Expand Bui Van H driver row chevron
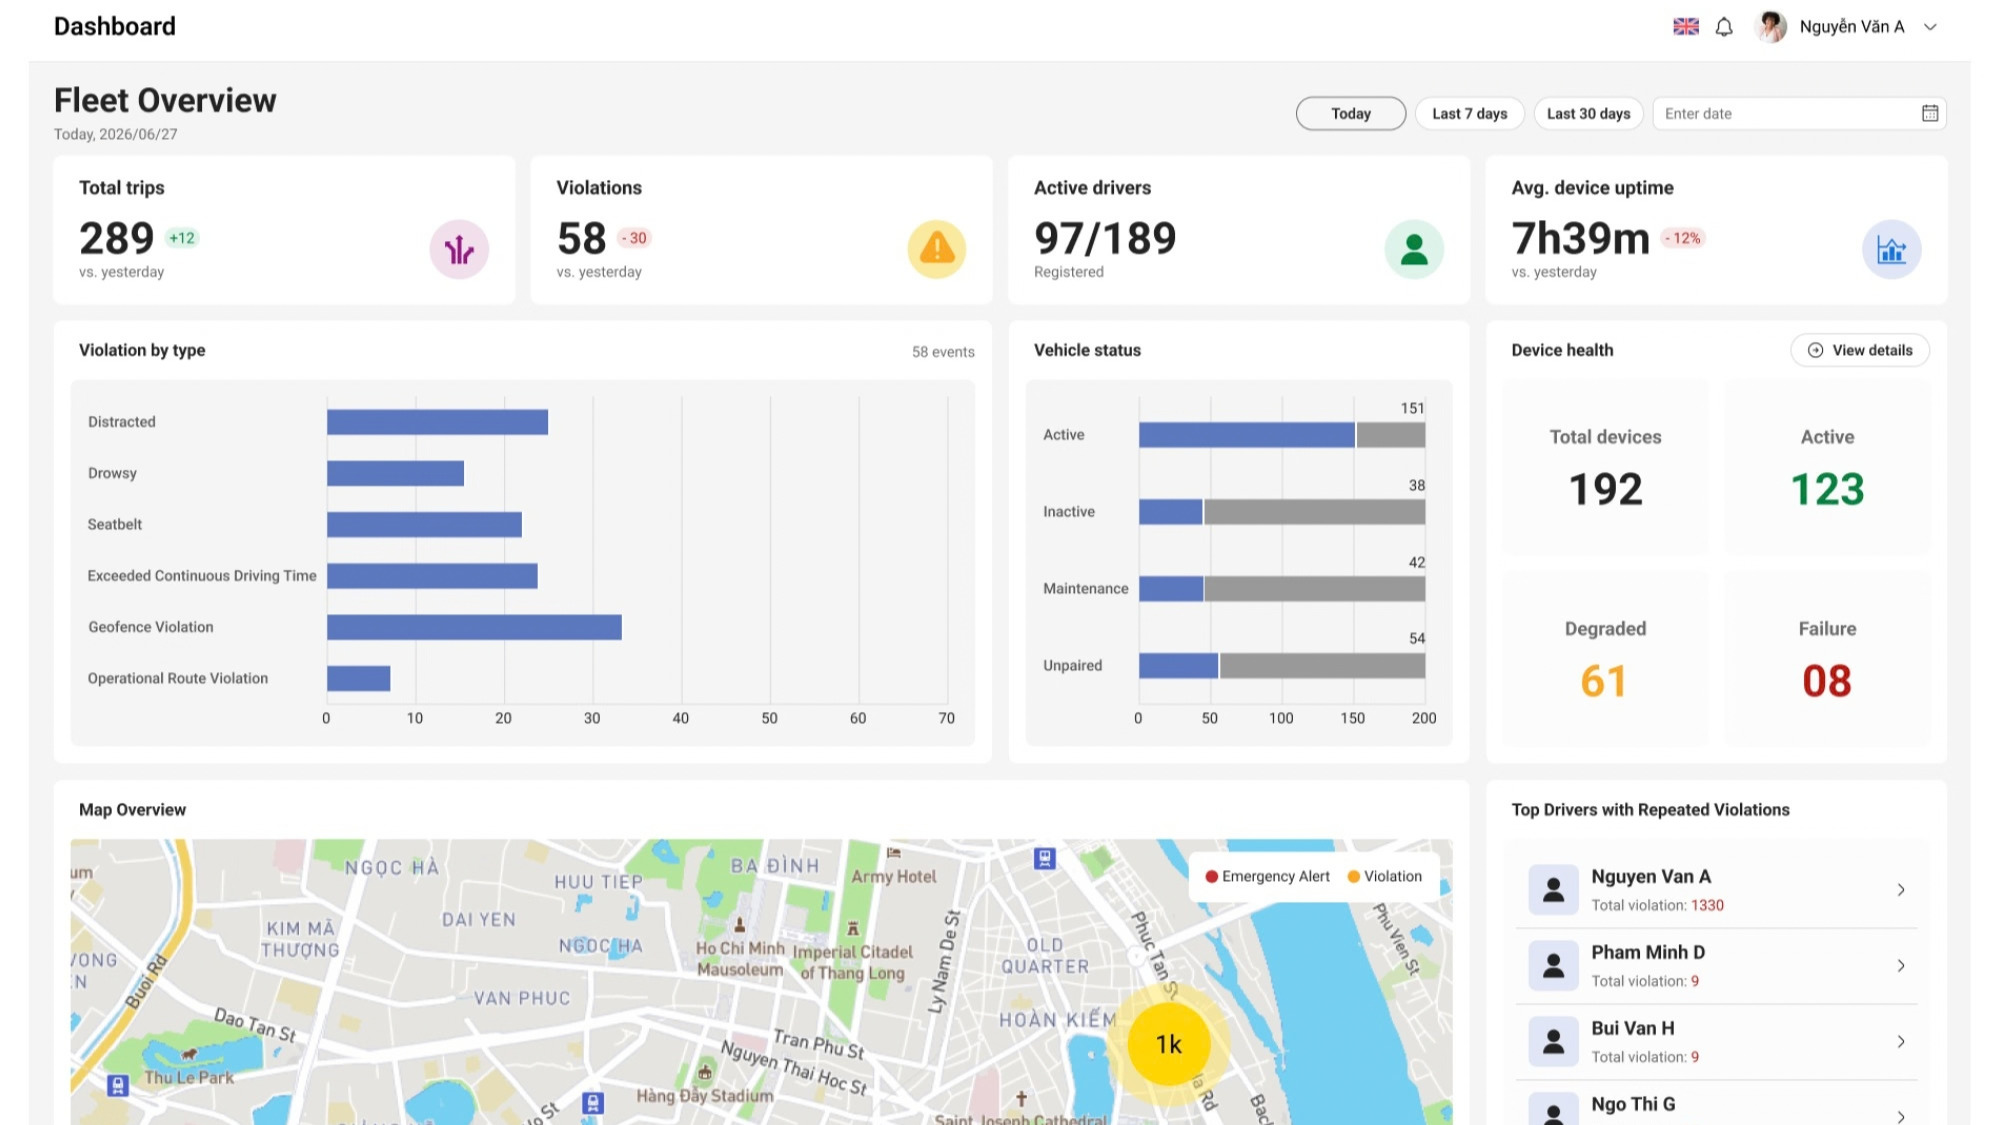The image size is (2000, 1125). click(x=1901, y=1042)
